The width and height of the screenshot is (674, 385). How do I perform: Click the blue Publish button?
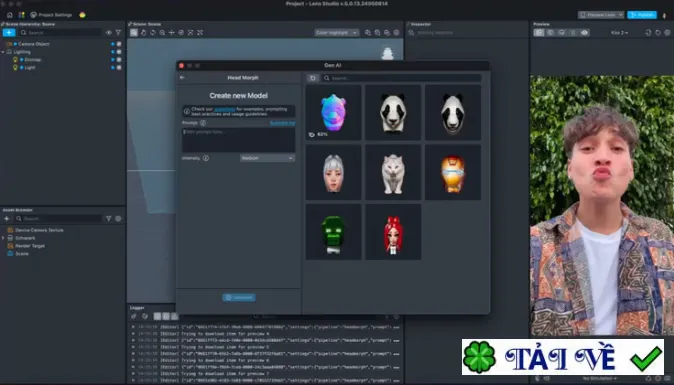coord(642,15)
